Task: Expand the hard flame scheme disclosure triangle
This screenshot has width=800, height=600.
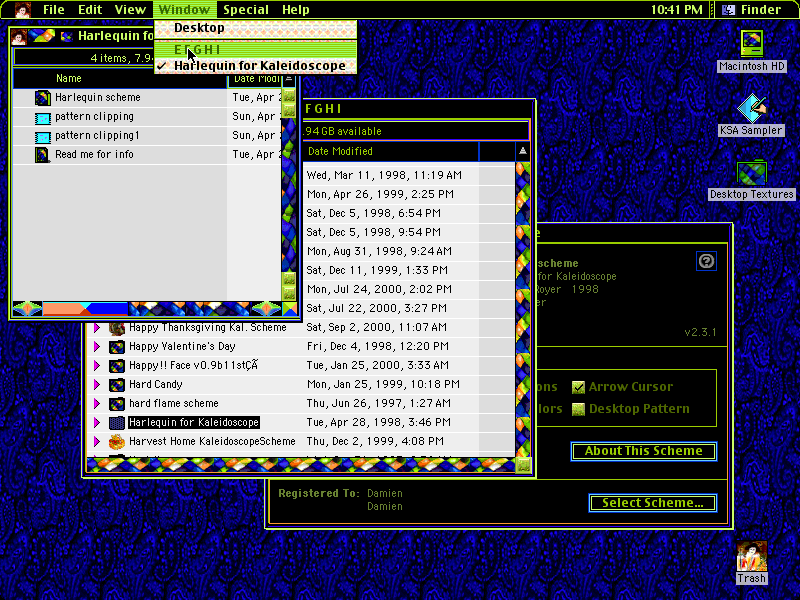Action: click(97, 404)
